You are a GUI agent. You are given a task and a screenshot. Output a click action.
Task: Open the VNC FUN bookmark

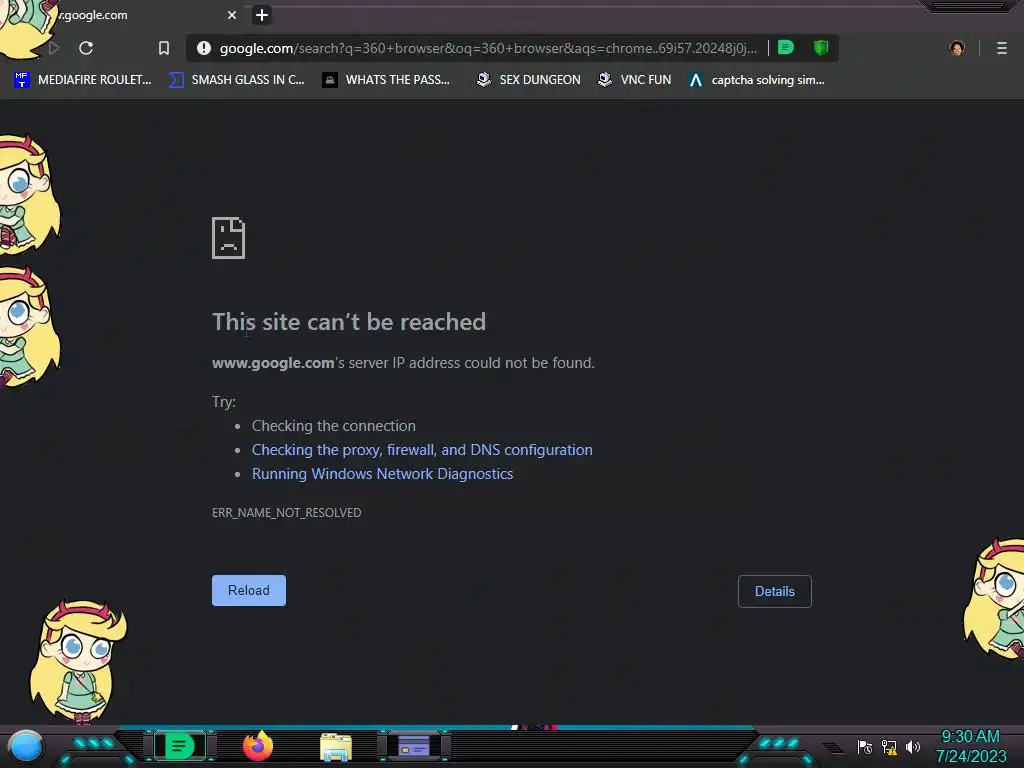[x=634, y=80]
